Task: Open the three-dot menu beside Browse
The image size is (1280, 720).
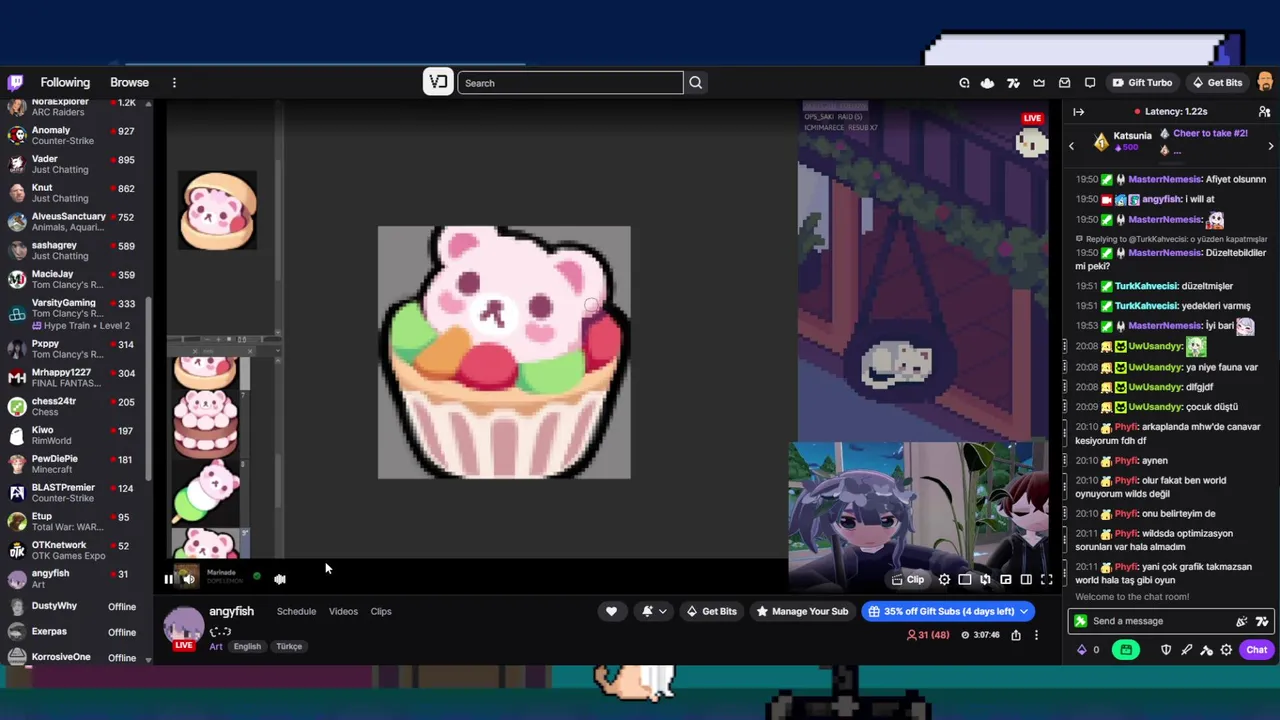Action: pyautogui.click(x=174, y=83)
